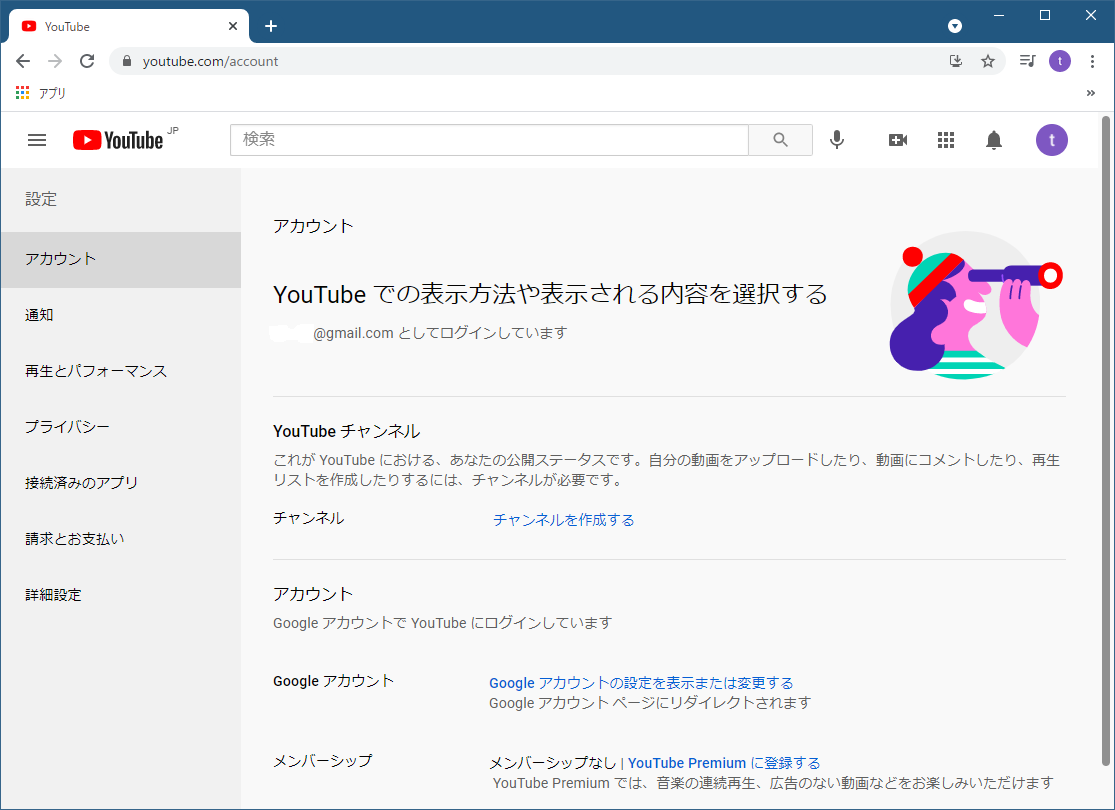Click the magnifier search button

780,140
